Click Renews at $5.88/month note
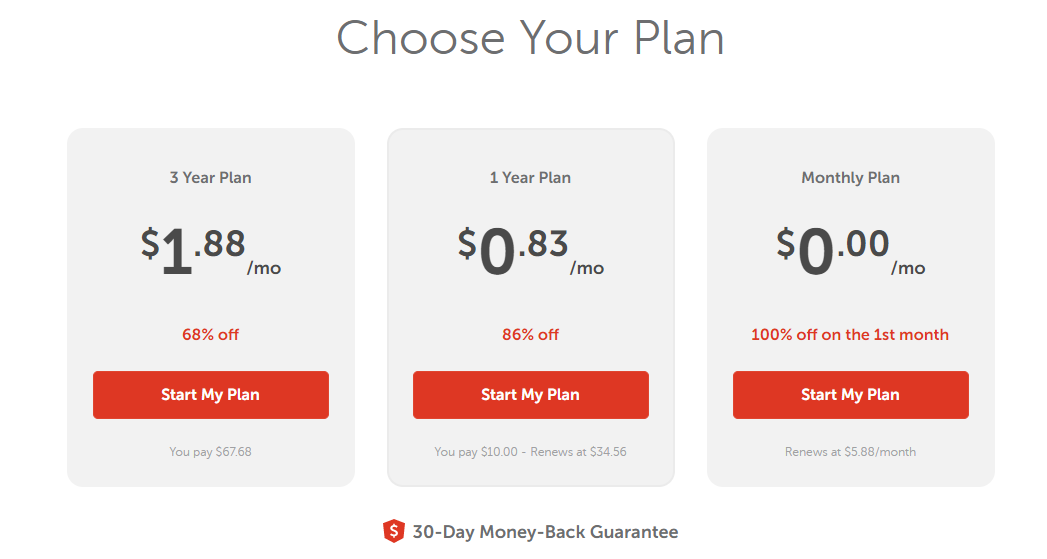 click(x=850, y=451)
